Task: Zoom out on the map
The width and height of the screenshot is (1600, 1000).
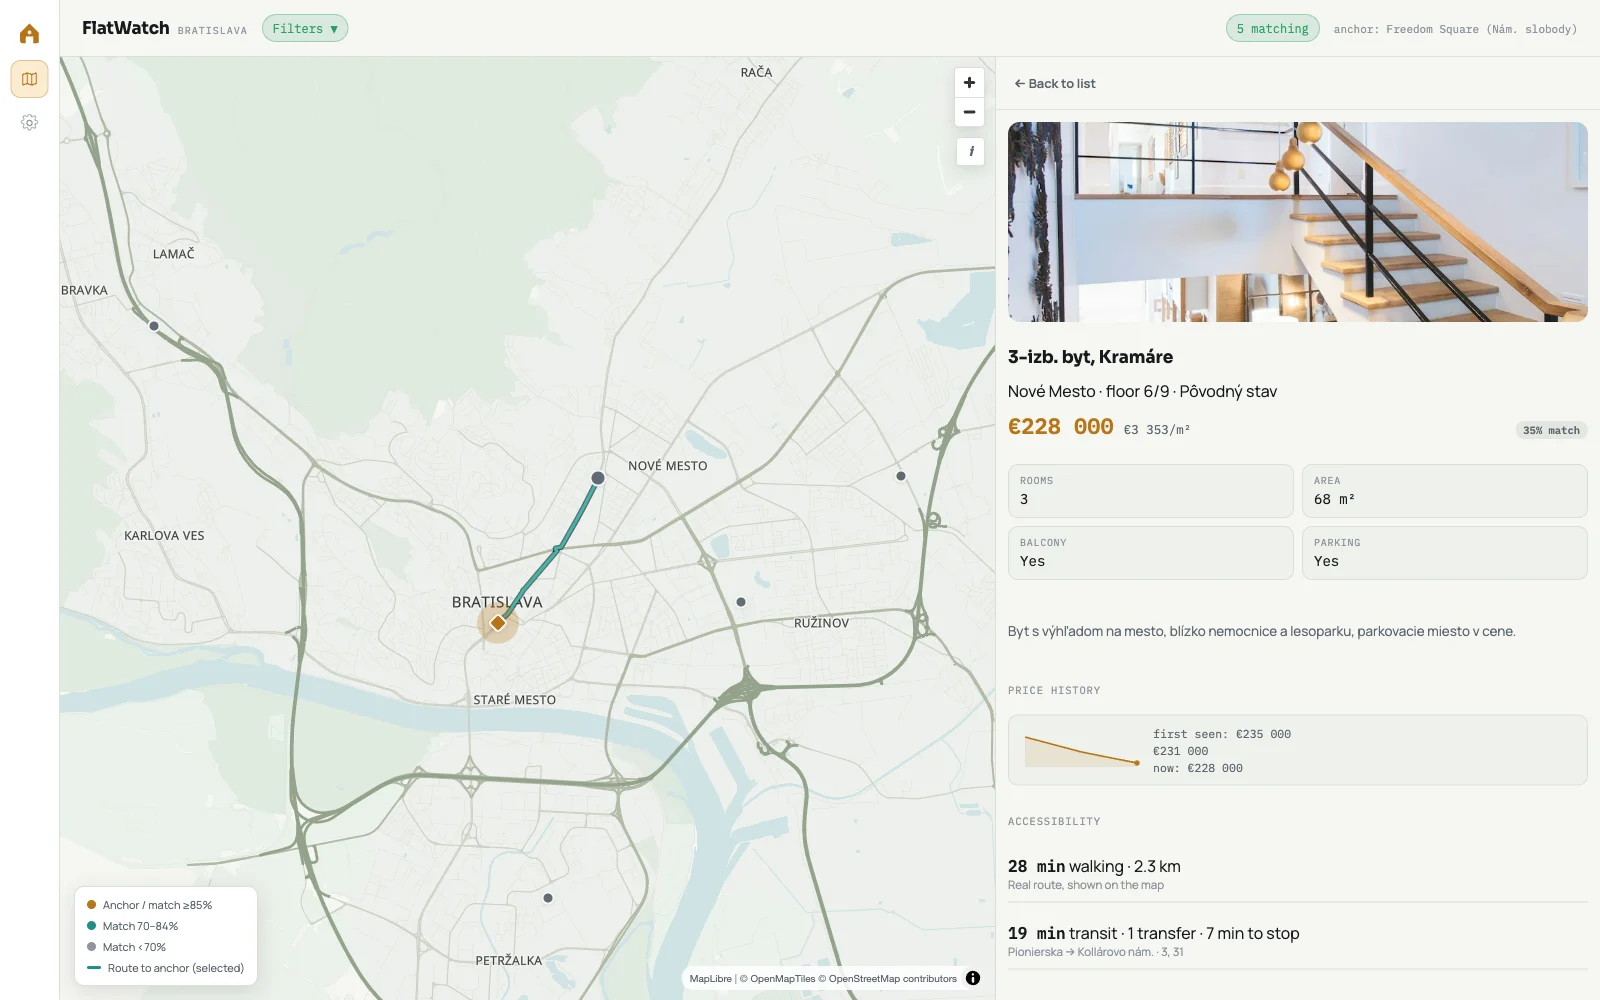Action: 969,112
